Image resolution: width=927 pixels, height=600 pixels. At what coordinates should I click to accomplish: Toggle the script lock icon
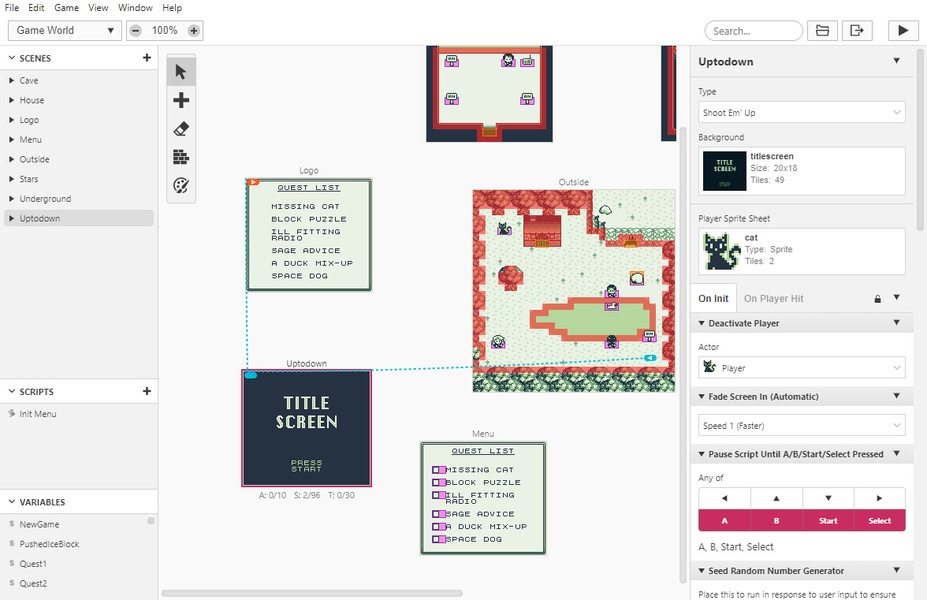(878, 298)
